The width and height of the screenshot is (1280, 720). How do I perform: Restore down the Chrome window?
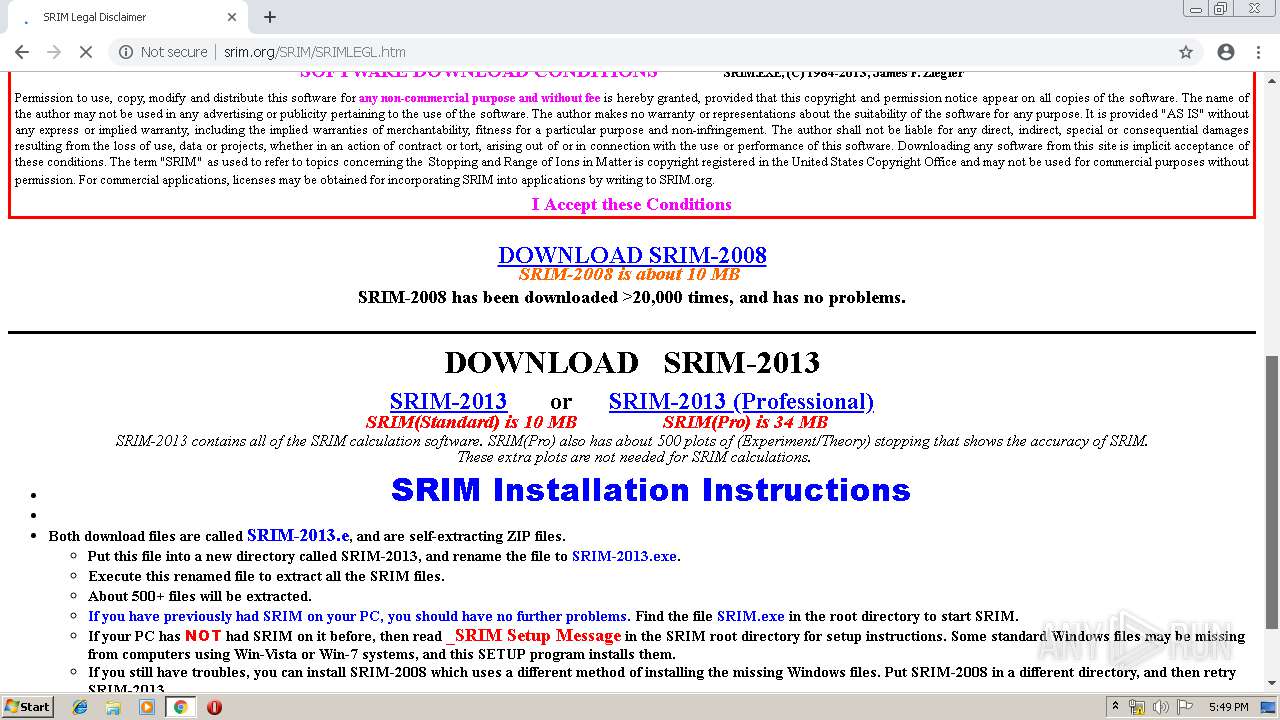coord(1220,8)
